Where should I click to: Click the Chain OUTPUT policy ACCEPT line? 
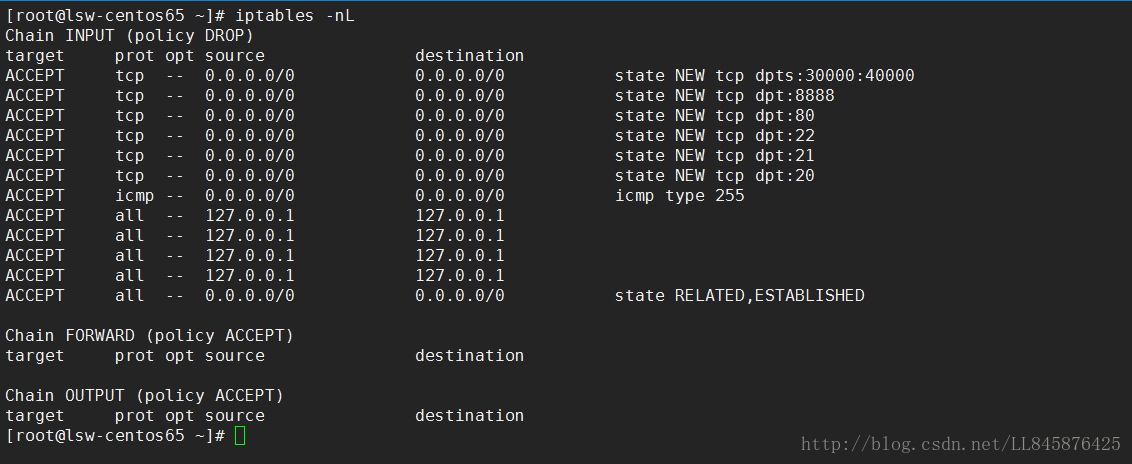(x=144, y=395)
